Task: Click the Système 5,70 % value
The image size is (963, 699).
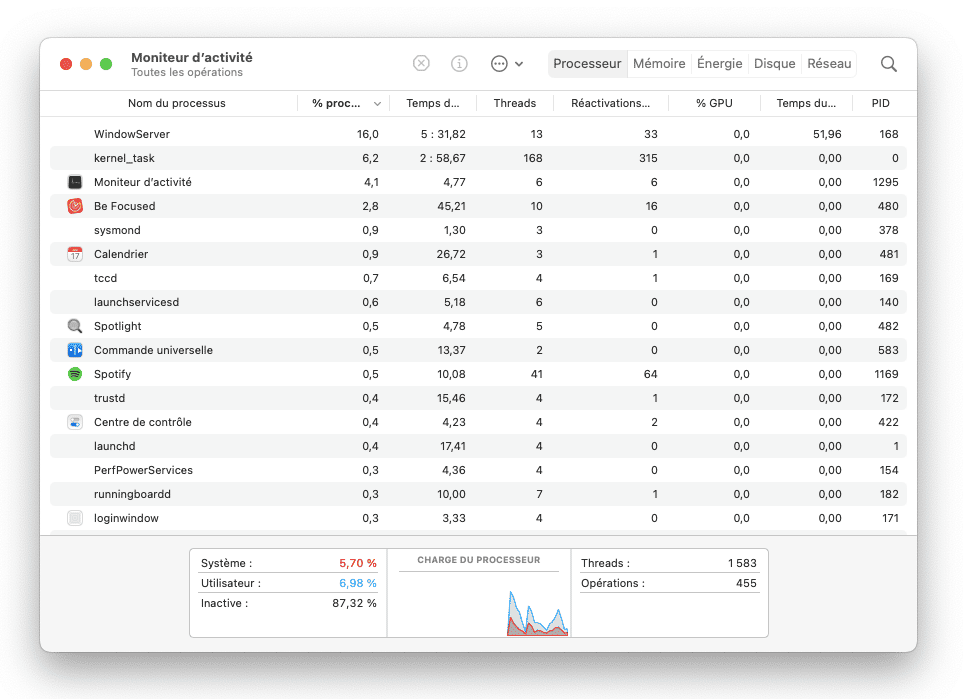Action: 357,563
